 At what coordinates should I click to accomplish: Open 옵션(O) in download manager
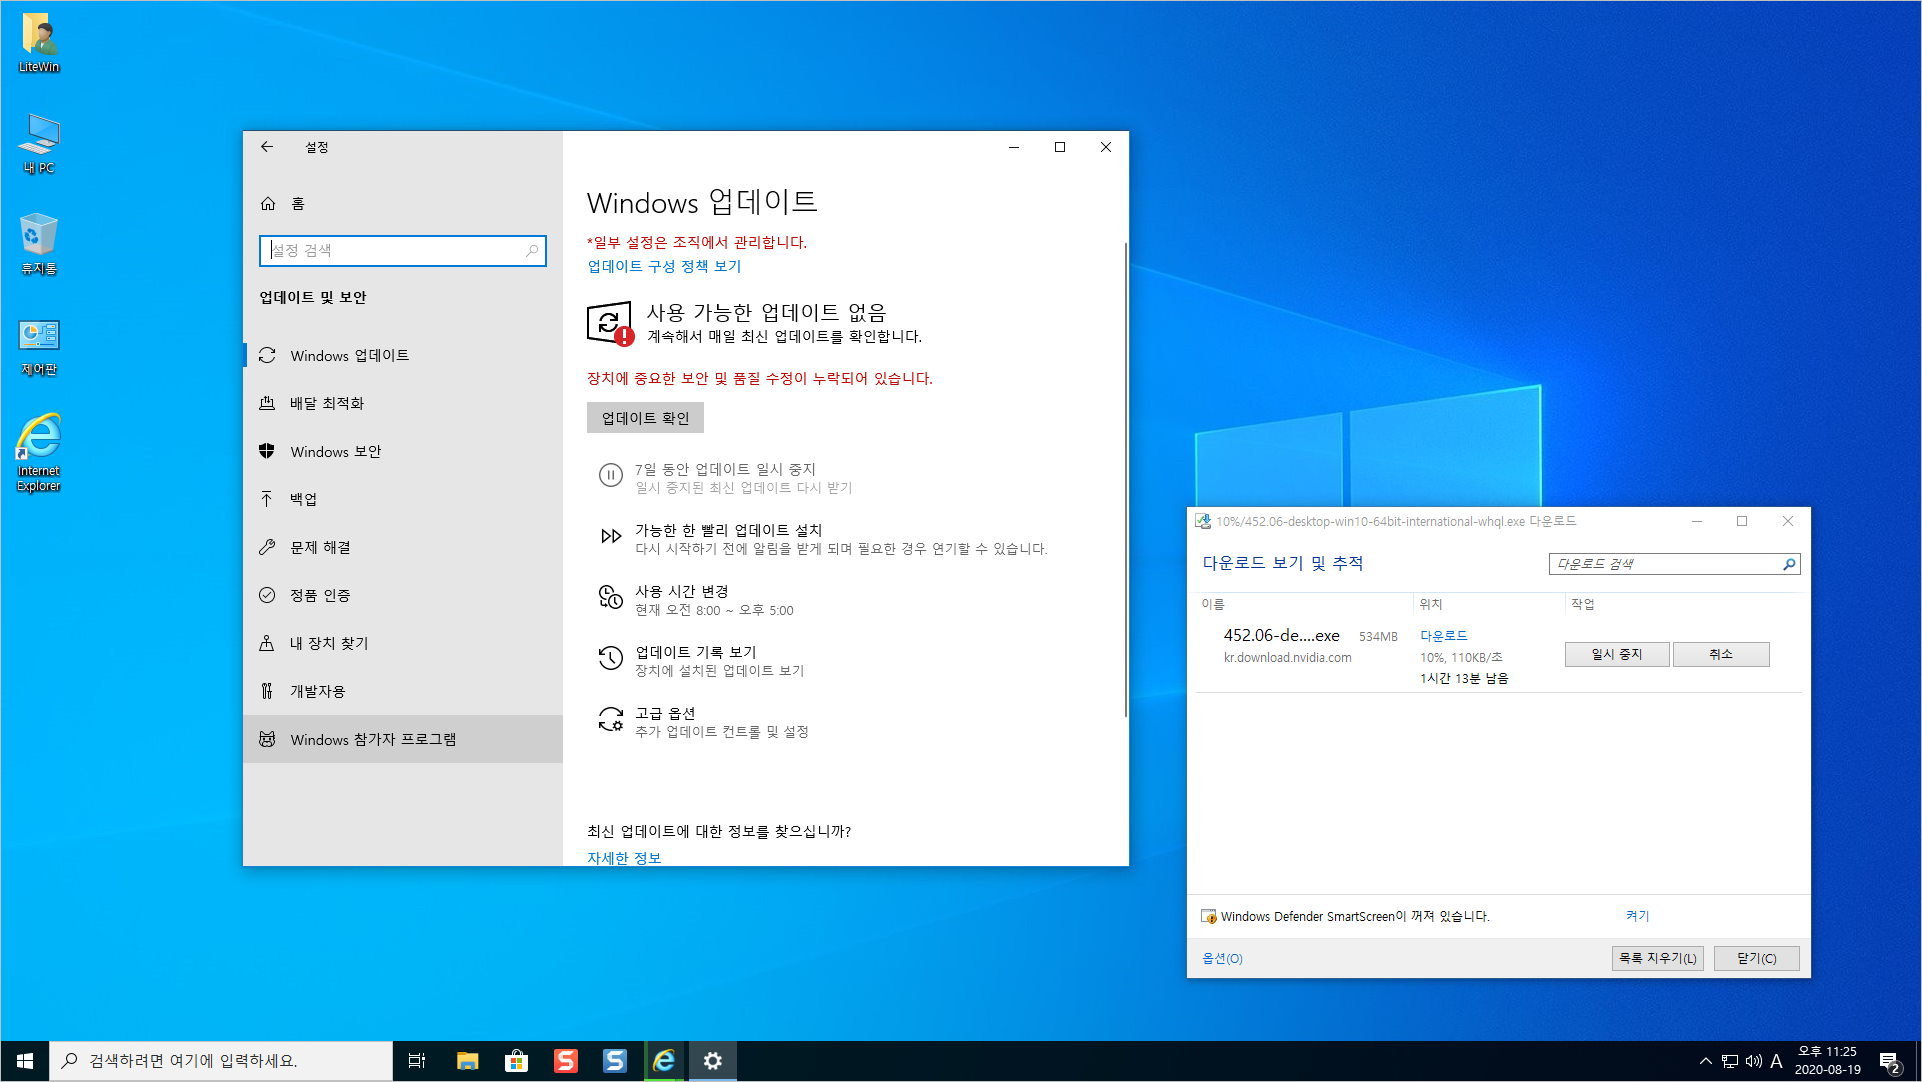[1222, 959]
